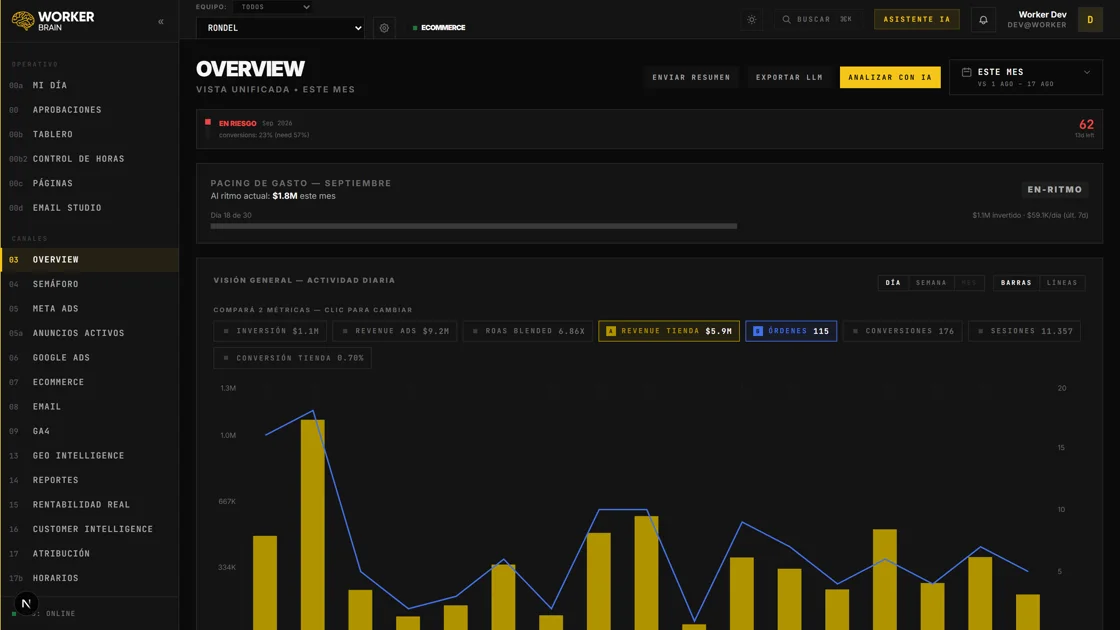Click the En Riesgo red status indicator

(x=208, y=122)
